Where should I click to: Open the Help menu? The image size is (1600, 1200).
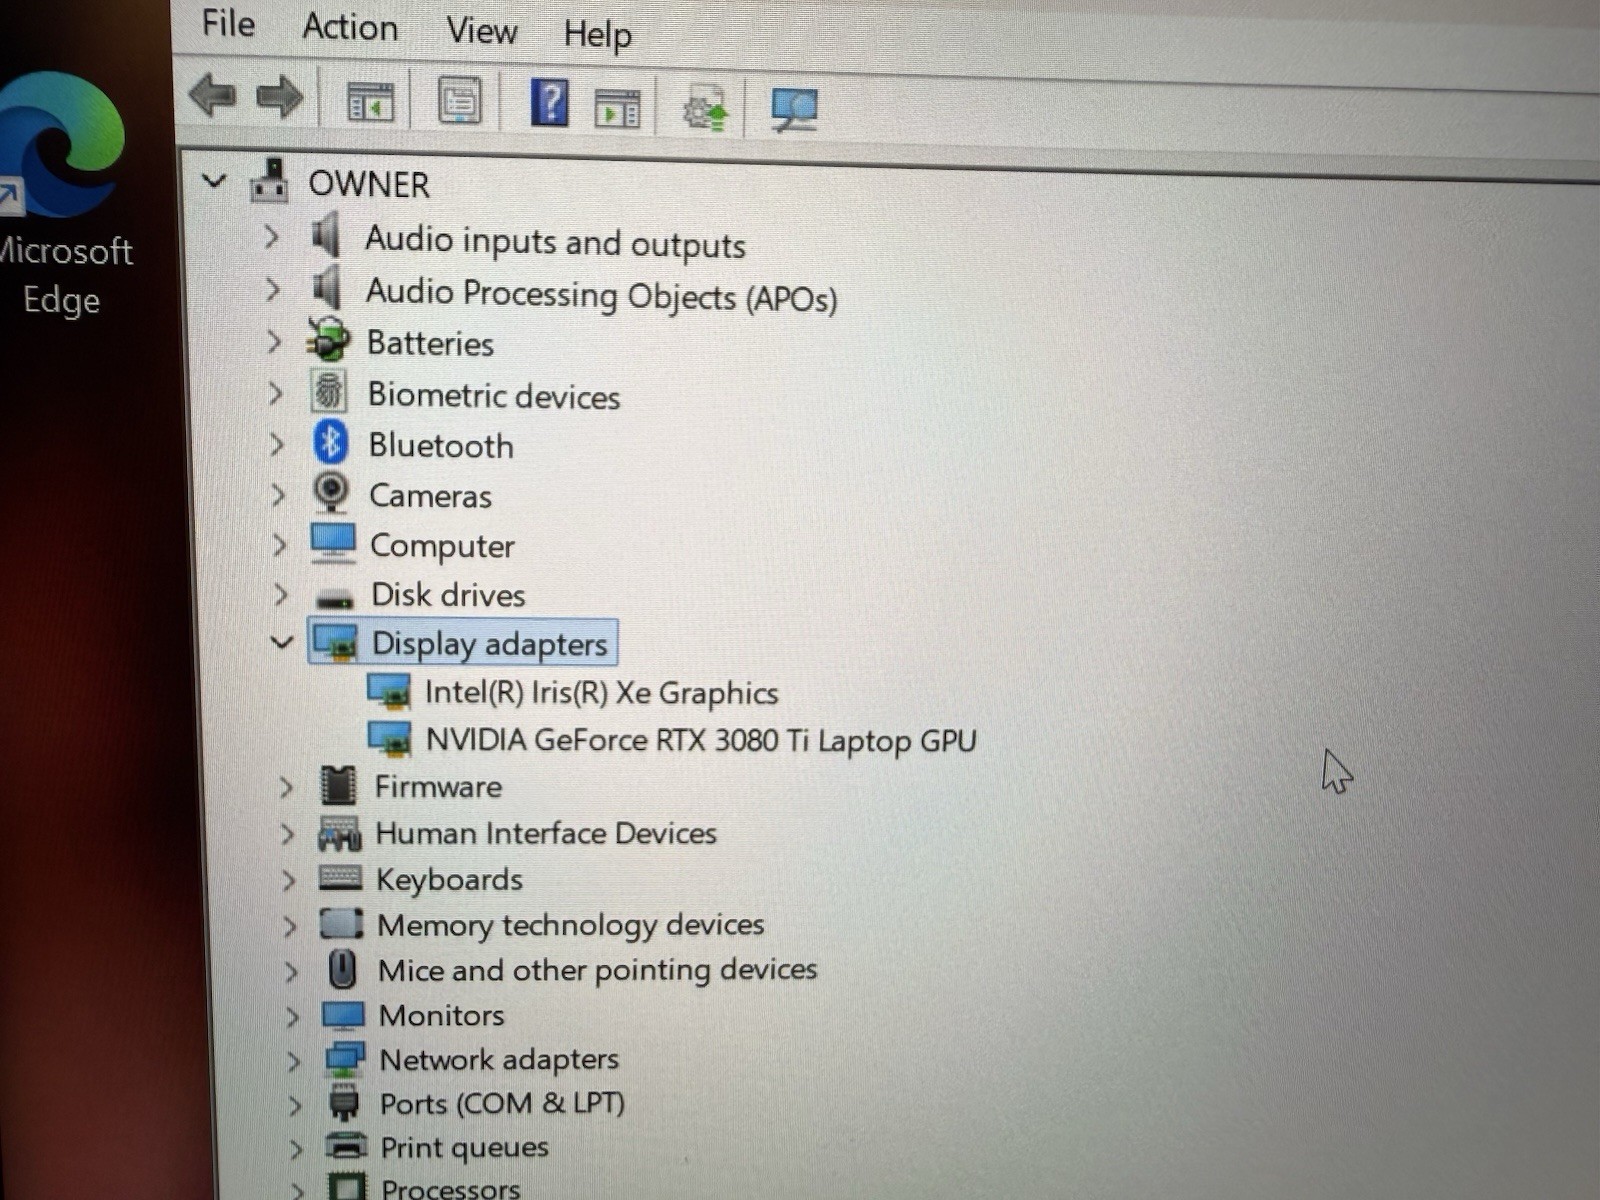pyautogui.click(x=597, y=35)
